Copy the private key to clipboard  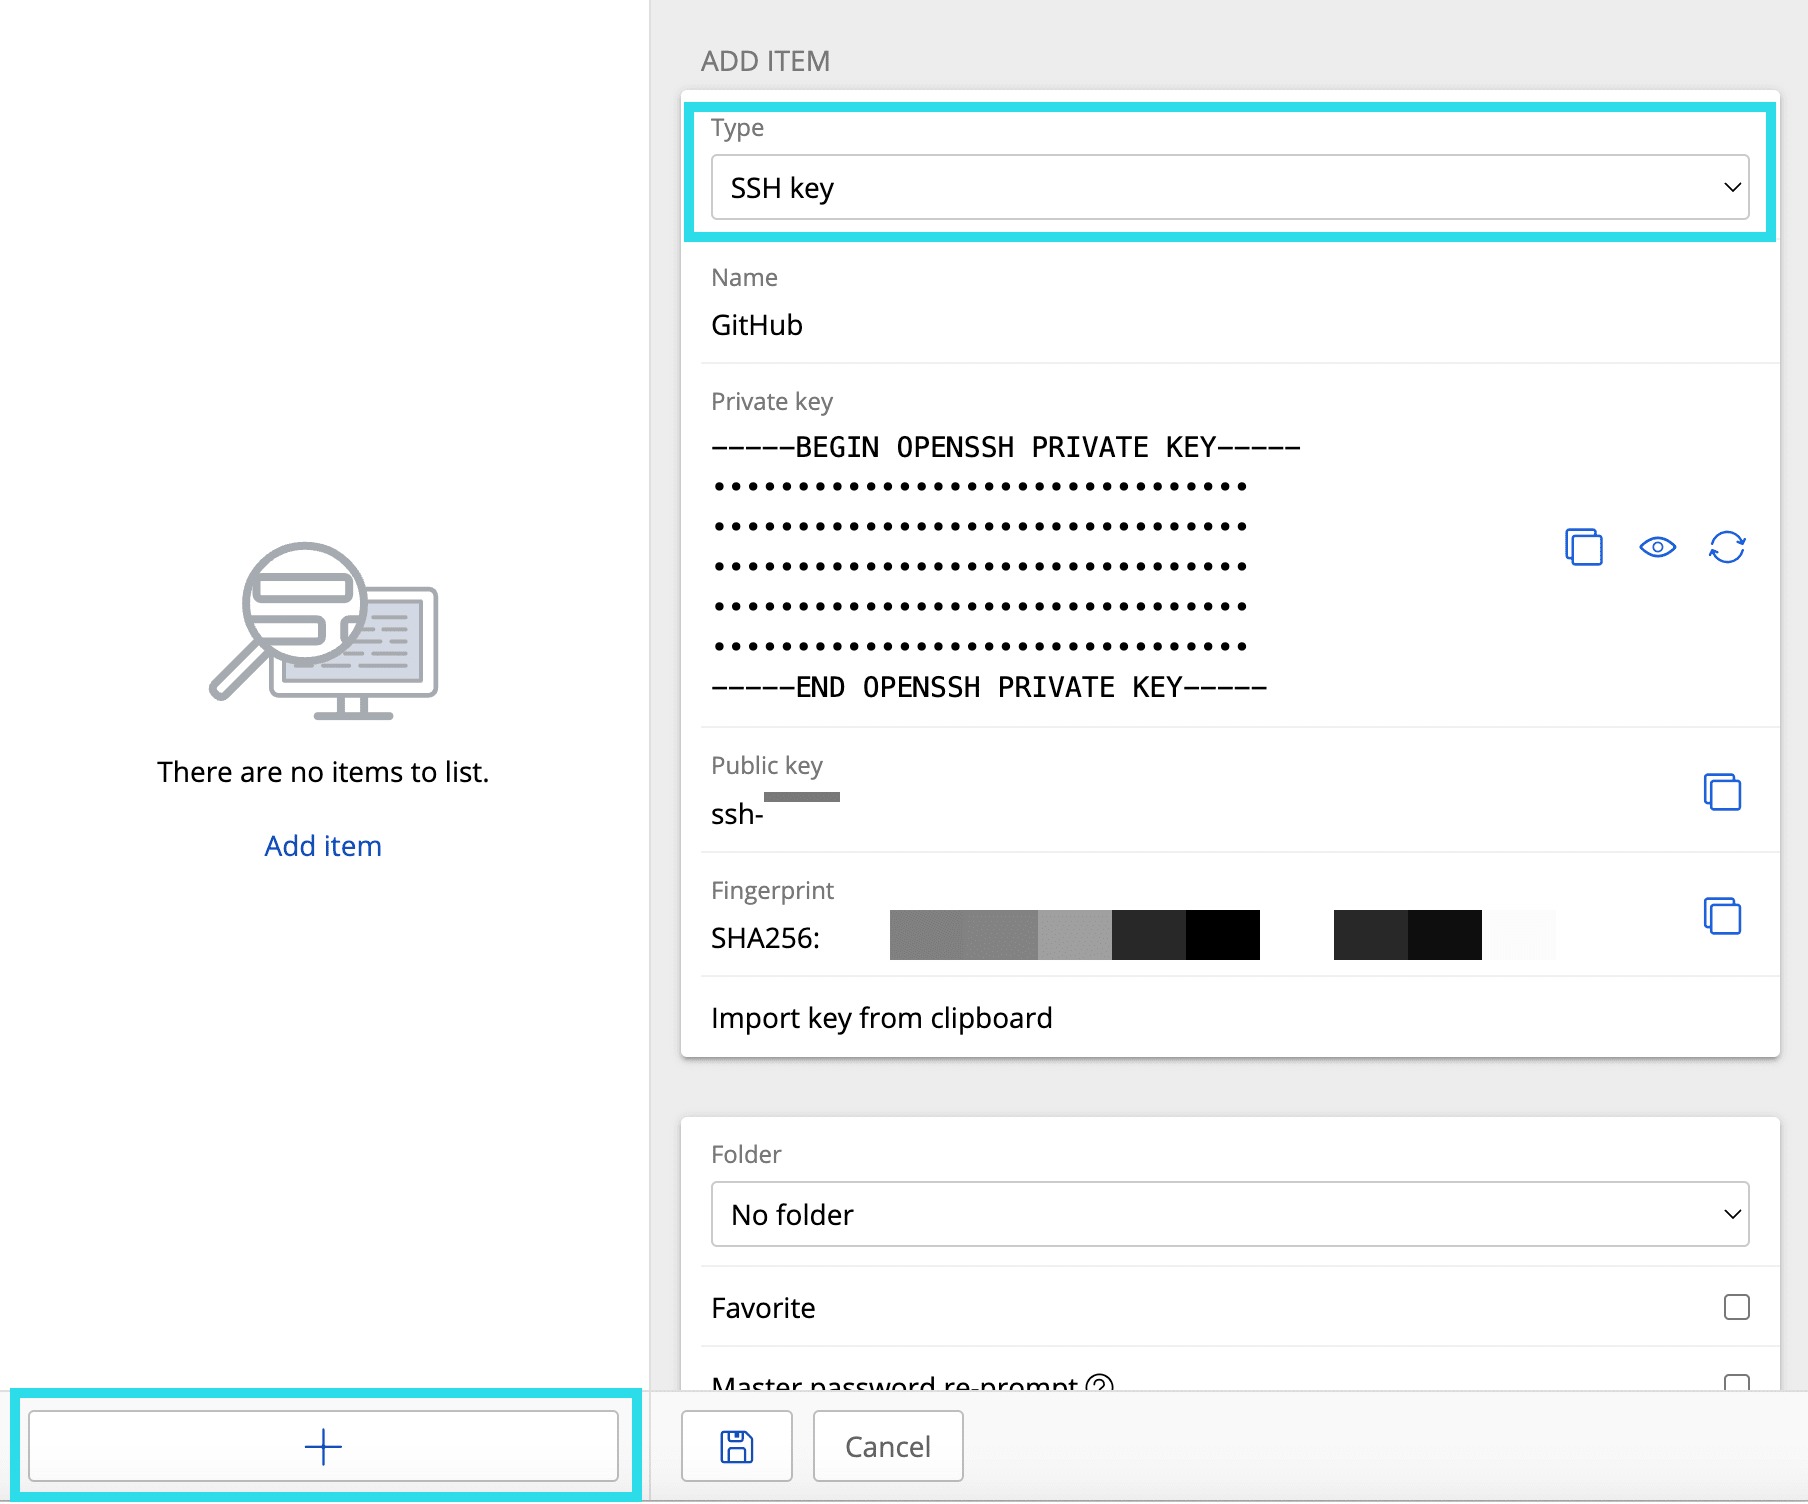tap(1583, 547)
